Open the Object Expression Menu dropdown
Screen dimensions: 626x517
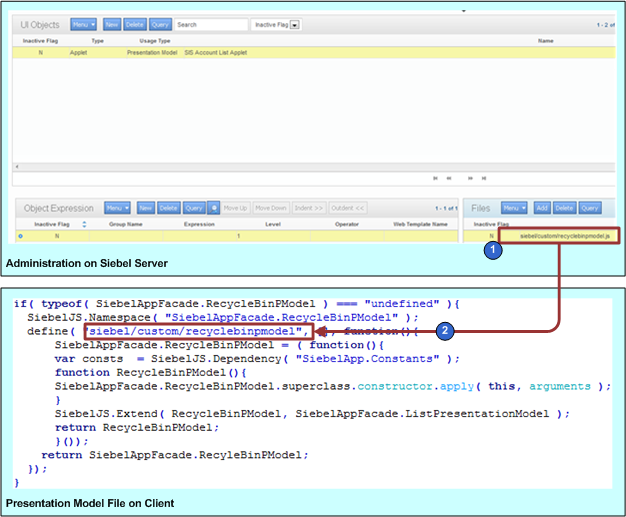(117, 208)
